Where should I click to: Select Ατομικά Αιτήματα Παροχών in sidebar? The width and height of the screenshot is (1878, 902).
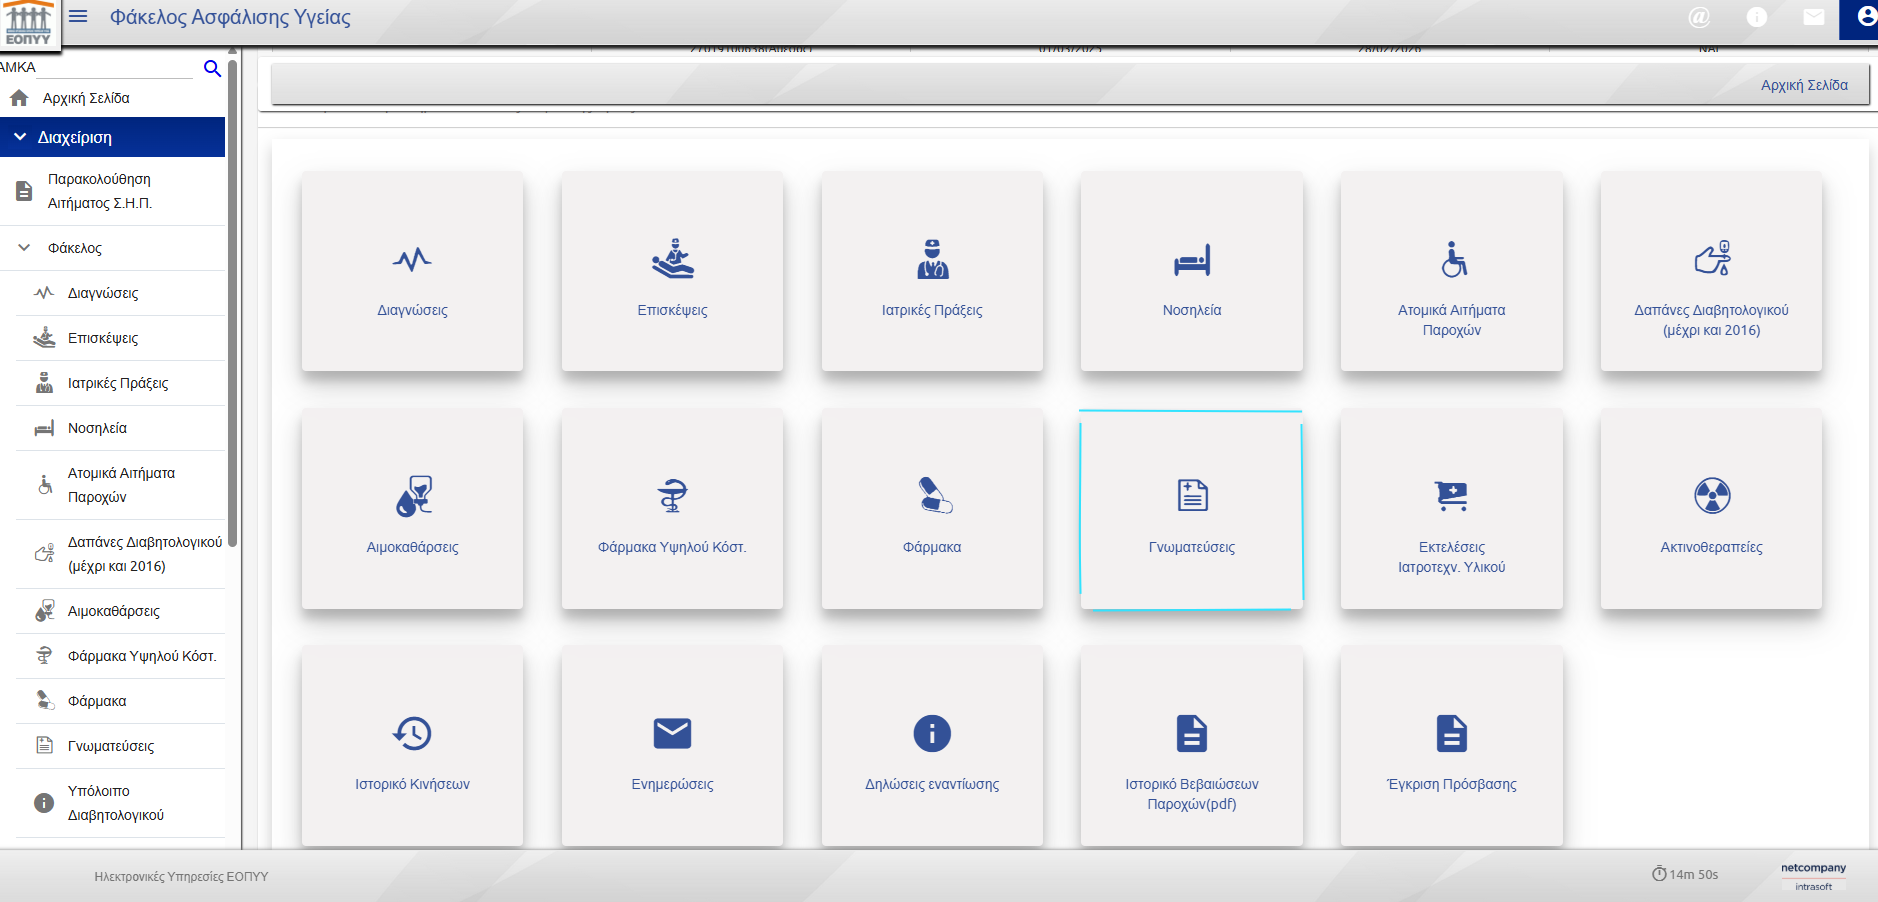click(x=120, y=485)
